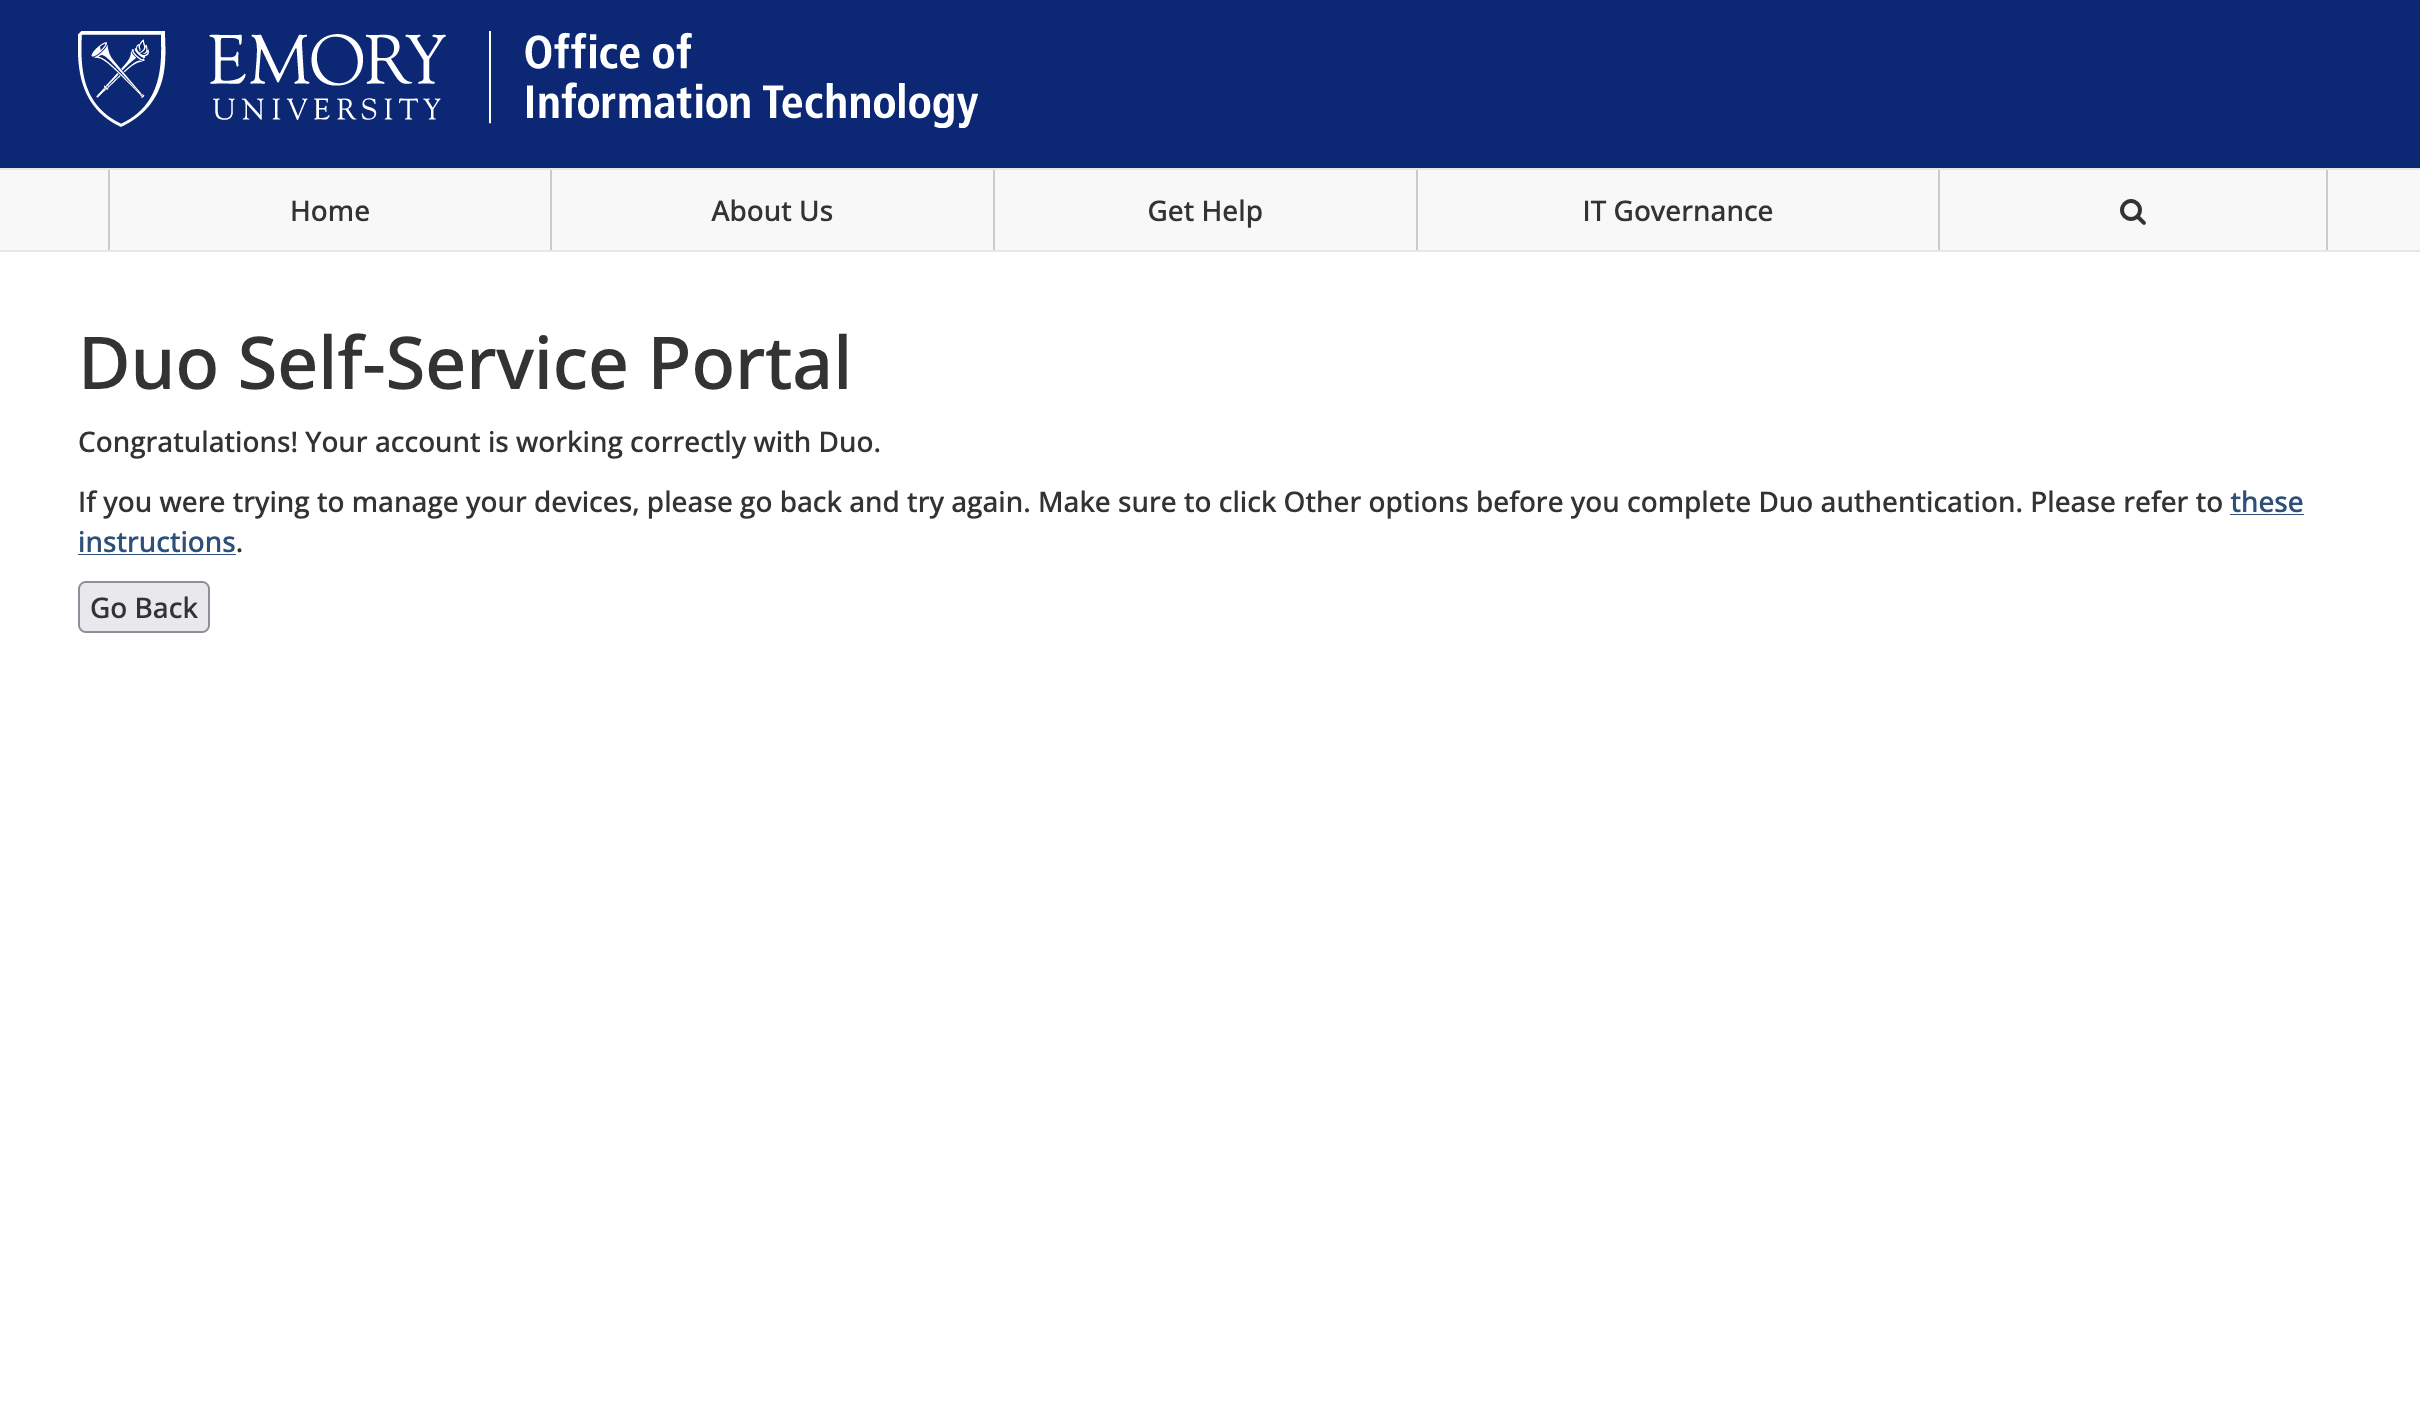Open the search magnifier icon
The width and height of the screenshot is (2420, 1420).
[2132, 211]
